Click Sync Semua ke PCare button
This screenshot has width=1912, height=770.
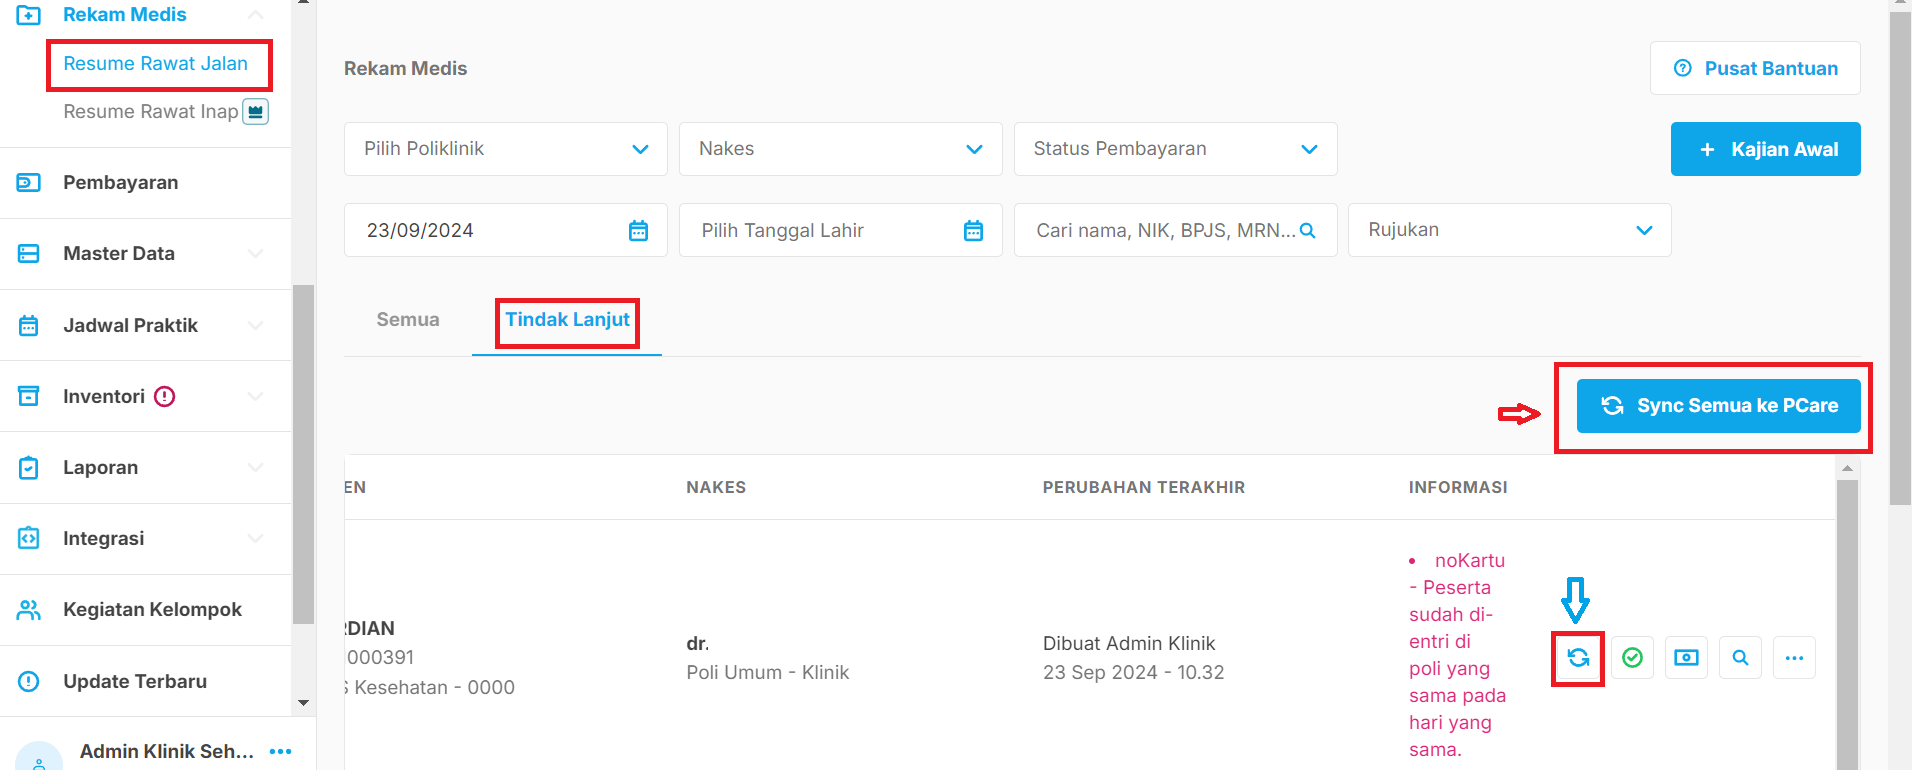[1719, 406]
